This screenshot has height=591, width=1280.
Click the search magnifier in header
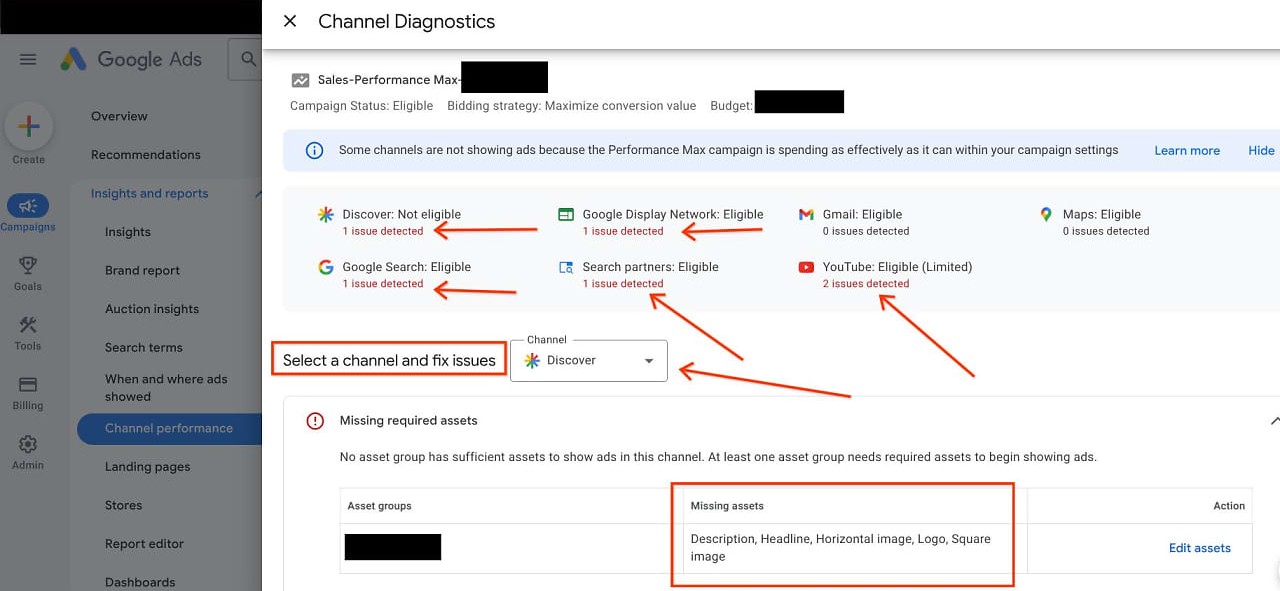[x=247, y=60]
